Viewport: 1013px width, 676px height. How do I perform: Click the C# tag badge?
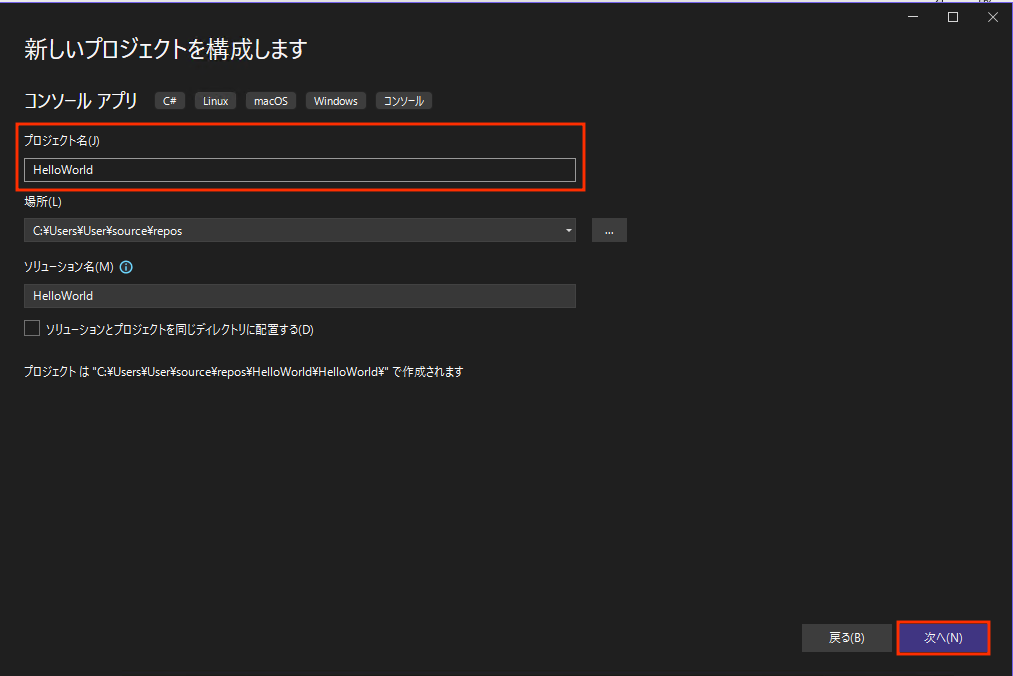point(169,101)
